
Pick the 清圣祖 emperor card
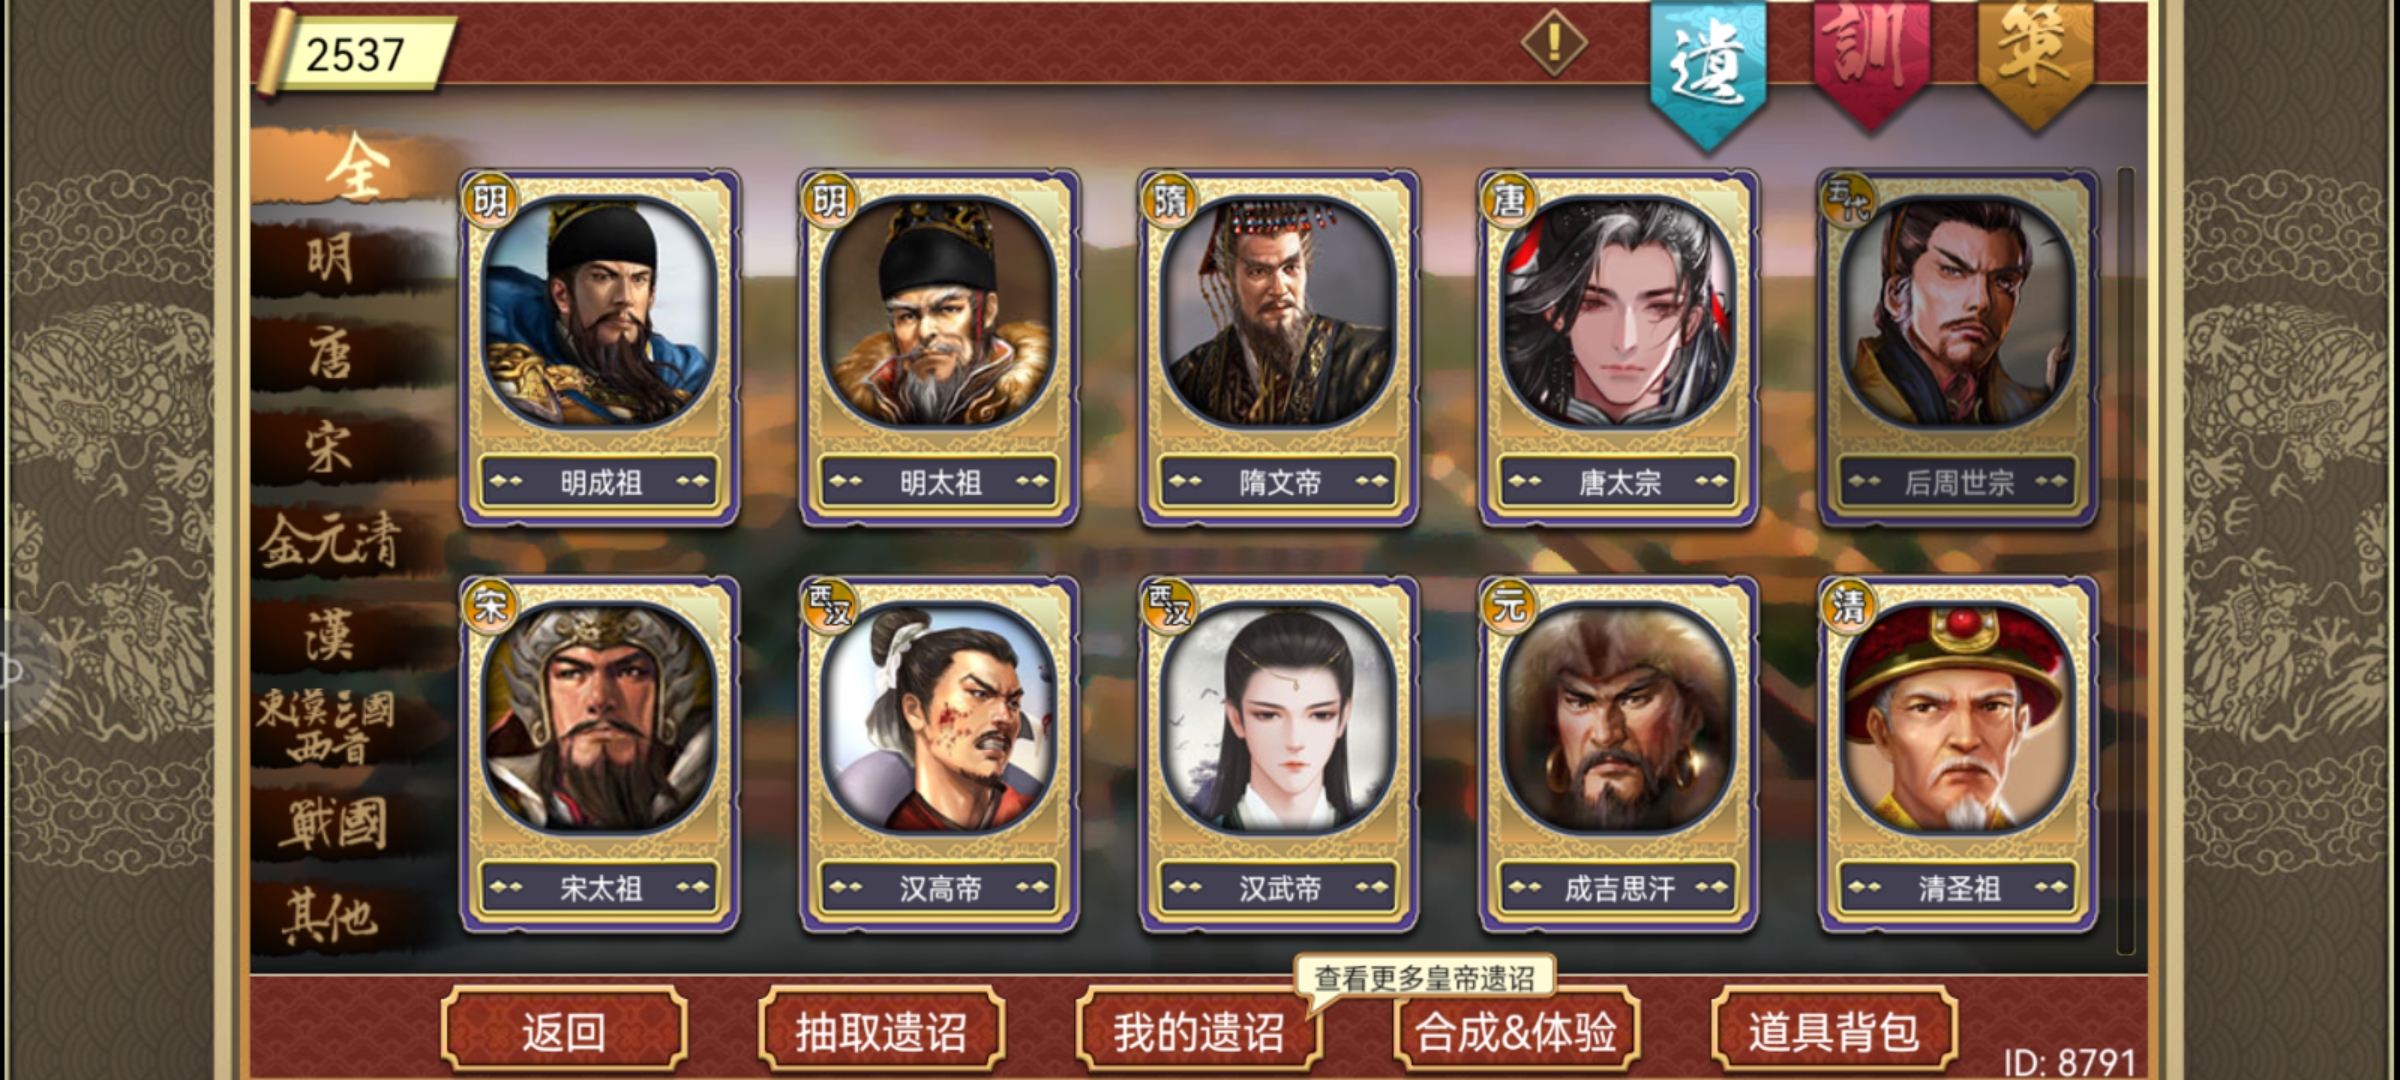click(x=1957, y=754)
